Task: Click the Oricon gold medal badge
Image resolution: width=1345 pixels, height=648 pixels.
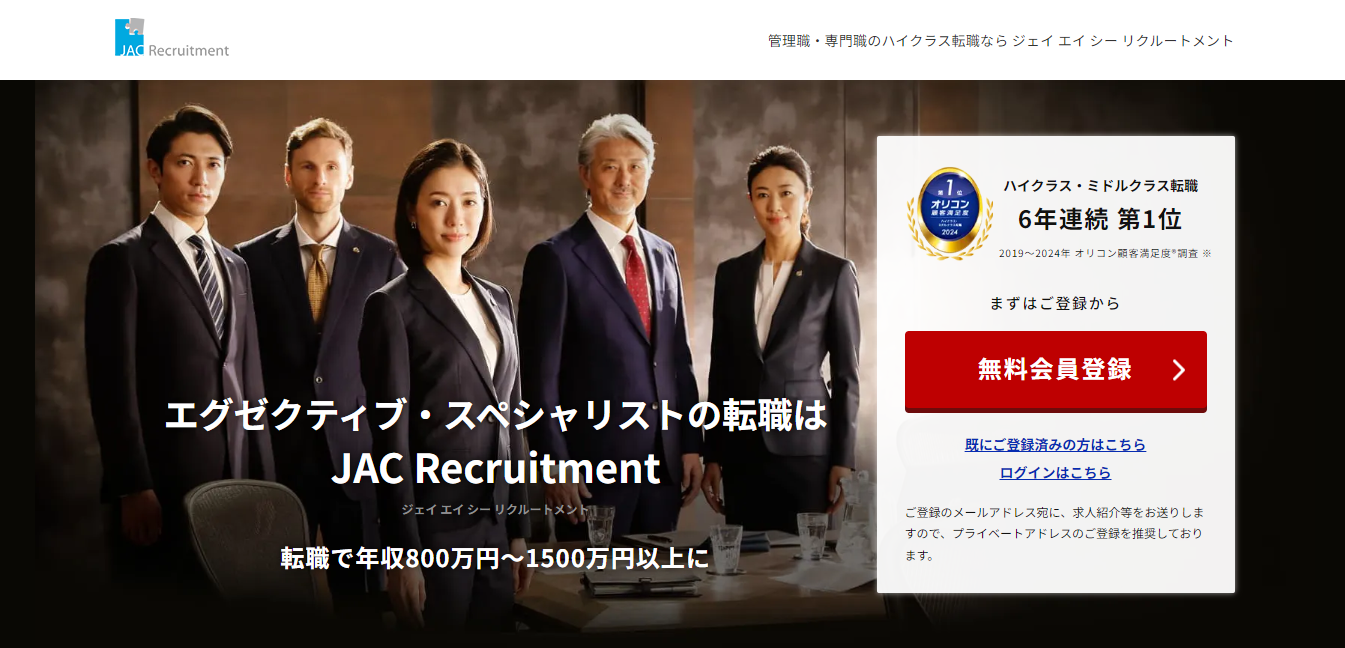Action: coord(950,213)
